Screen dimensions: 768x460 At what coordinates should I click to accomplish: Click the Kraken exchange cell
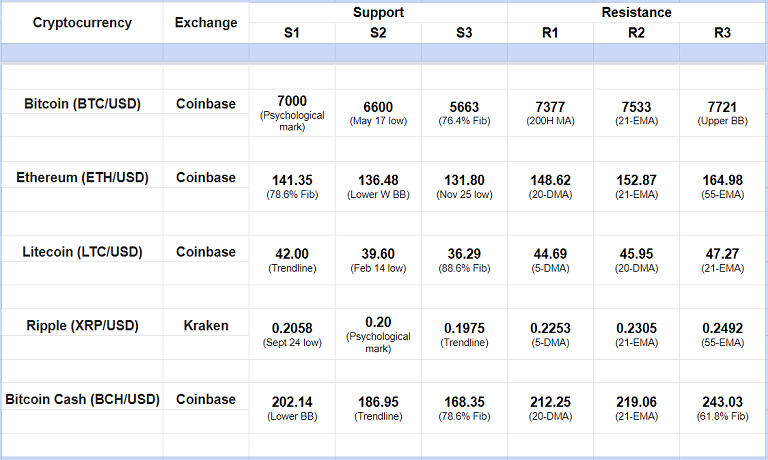click(x=206, y=326)
